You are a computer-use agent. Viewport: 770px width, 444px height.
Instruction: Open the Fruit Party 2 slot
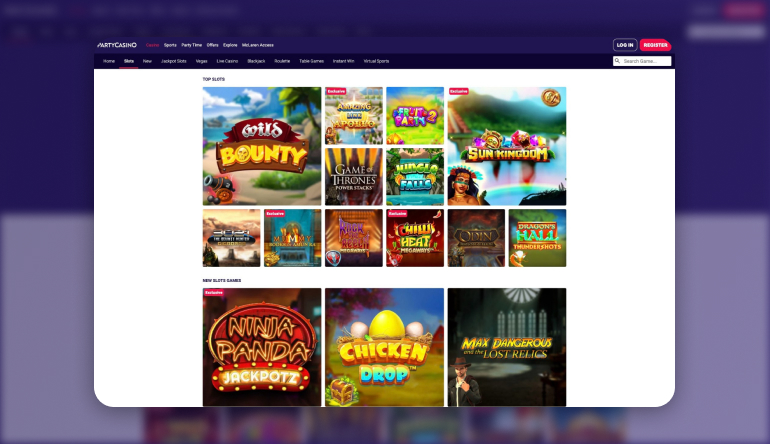415,115
